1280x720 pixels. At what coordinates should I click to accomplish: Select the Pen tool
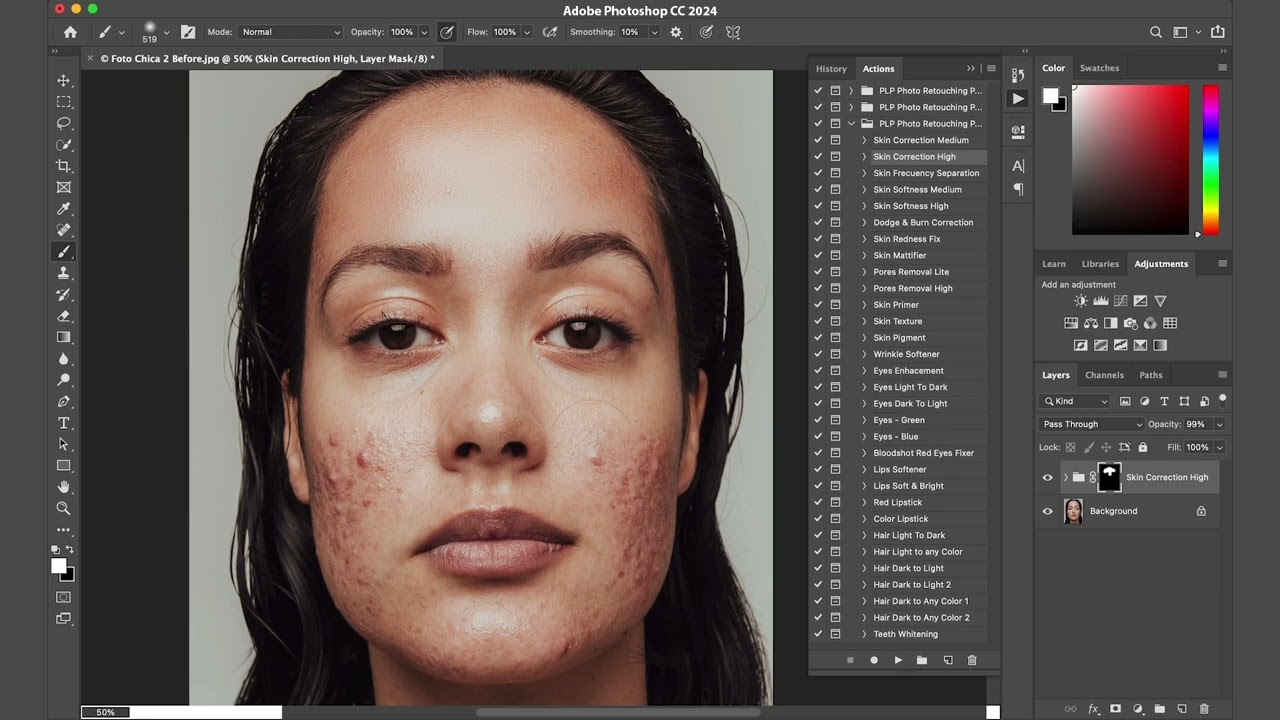pos(64,402)
